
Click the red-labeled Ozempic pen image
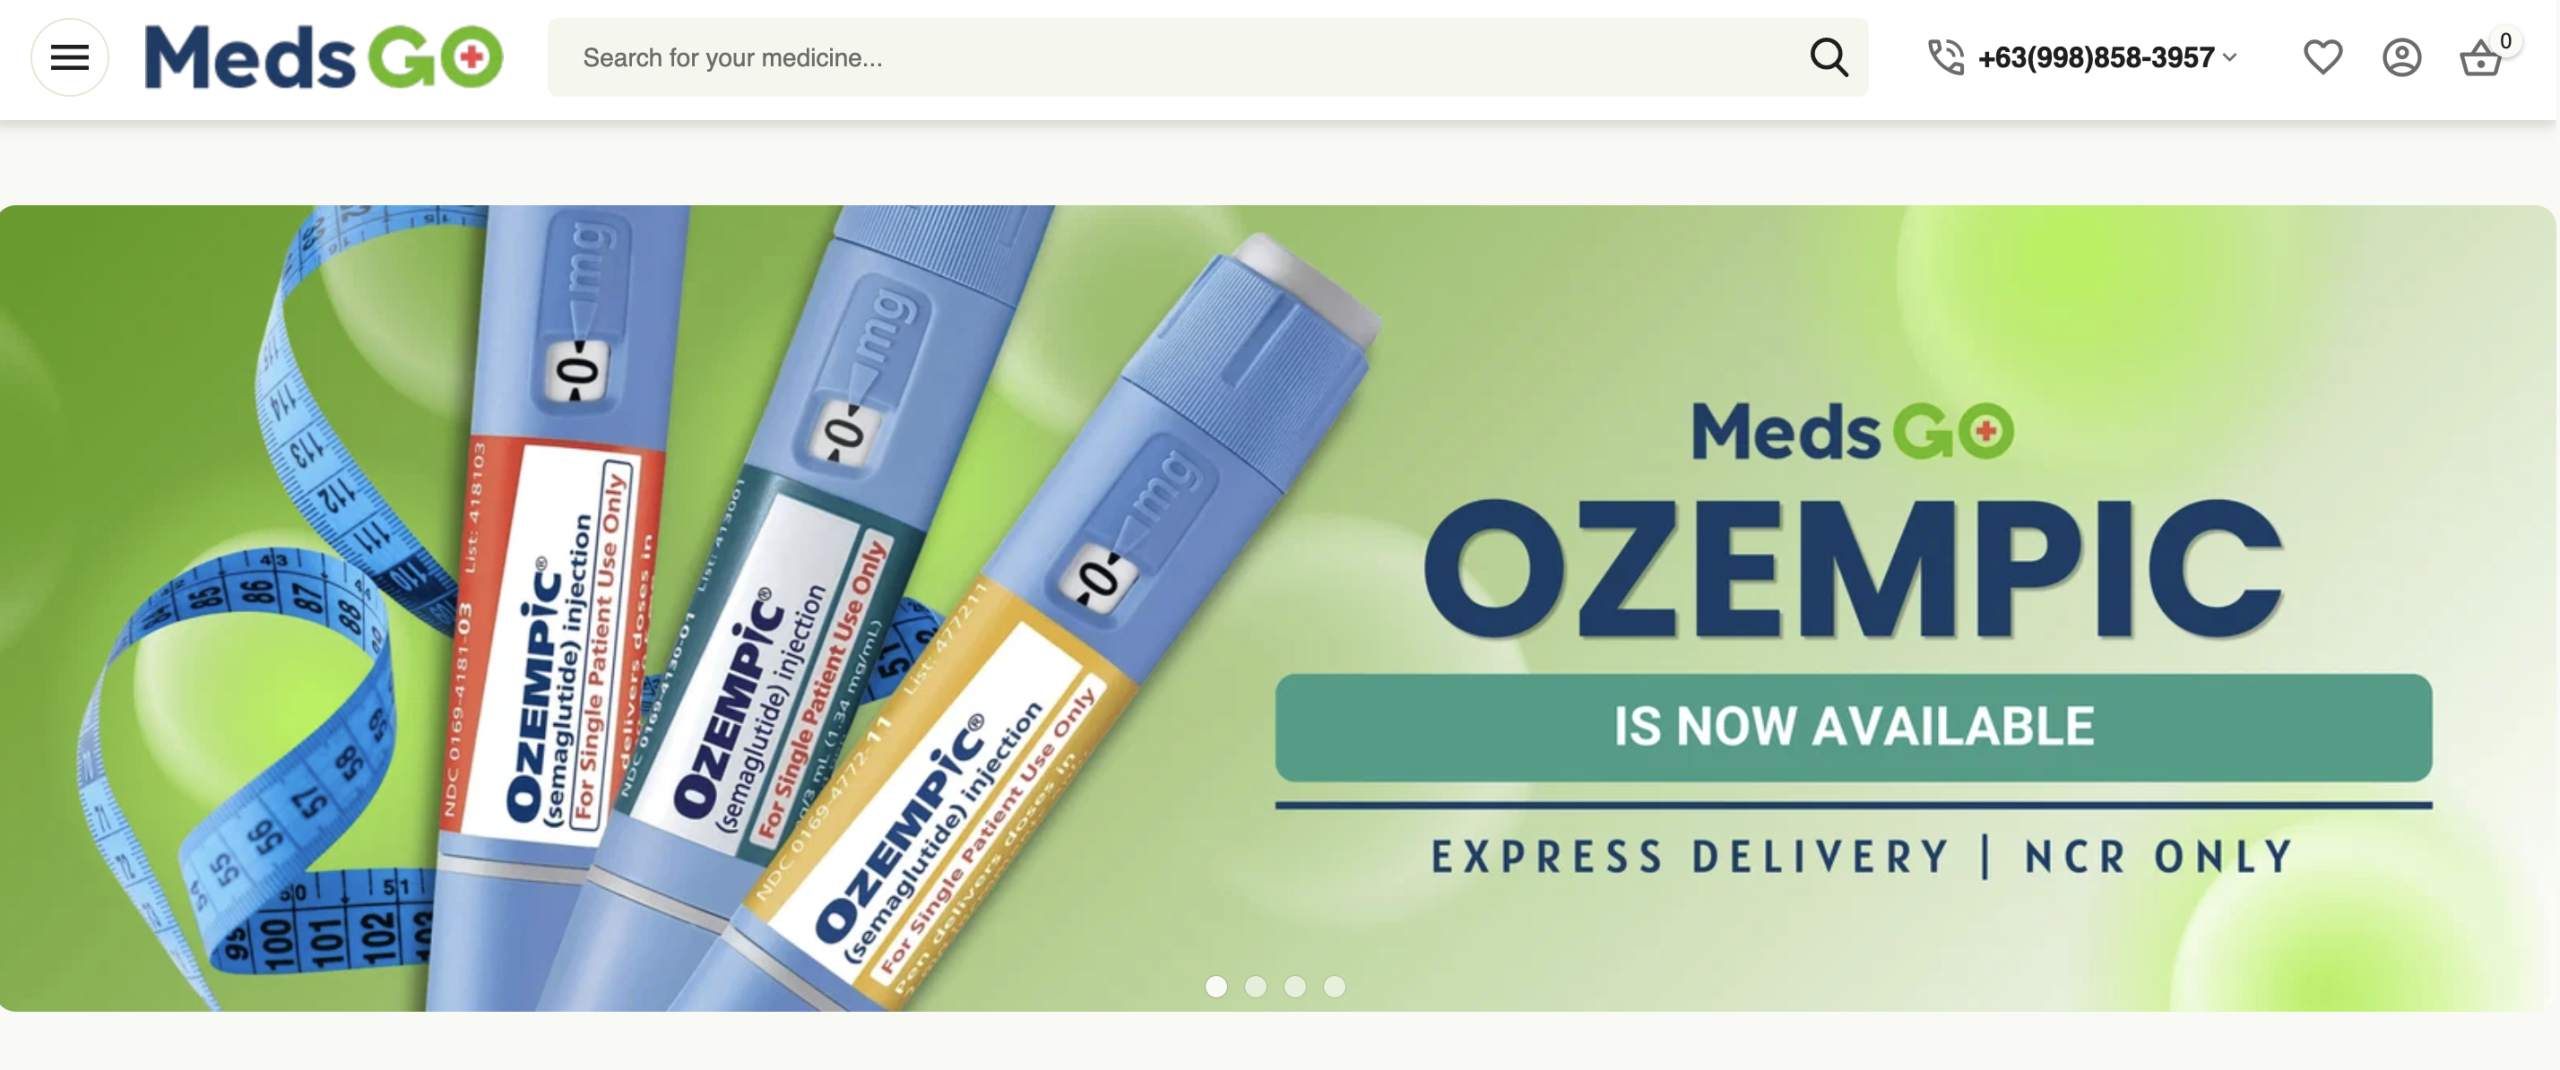click(555, 610)
